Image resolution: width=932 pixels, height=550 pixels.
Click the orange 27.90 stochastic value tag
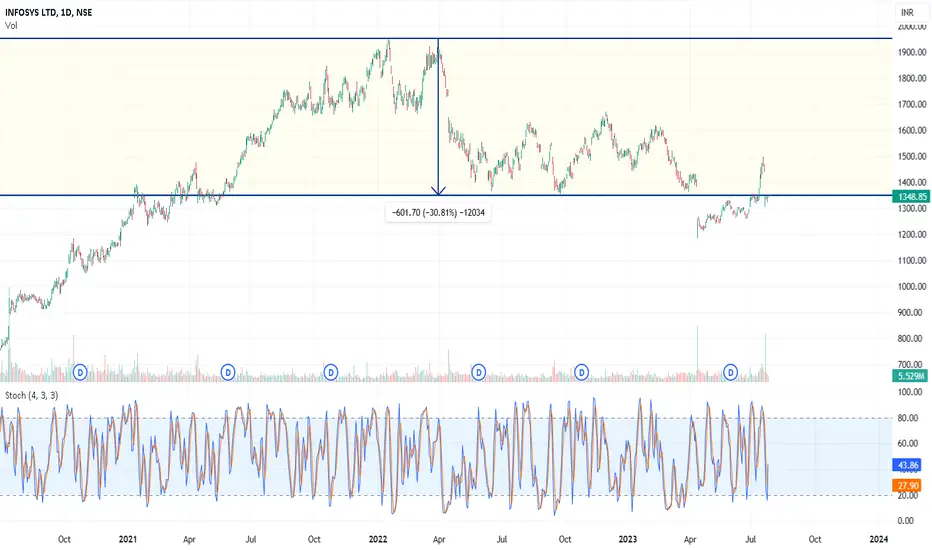907,486
